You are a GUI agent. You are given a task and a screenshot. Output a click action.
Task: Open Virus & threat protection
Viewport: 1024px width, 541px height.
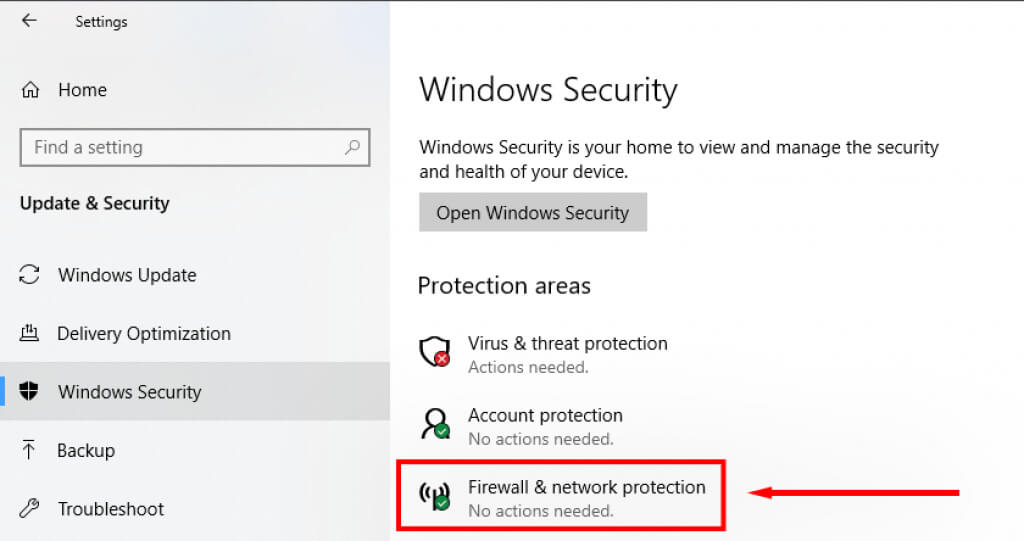pos(567,343)
